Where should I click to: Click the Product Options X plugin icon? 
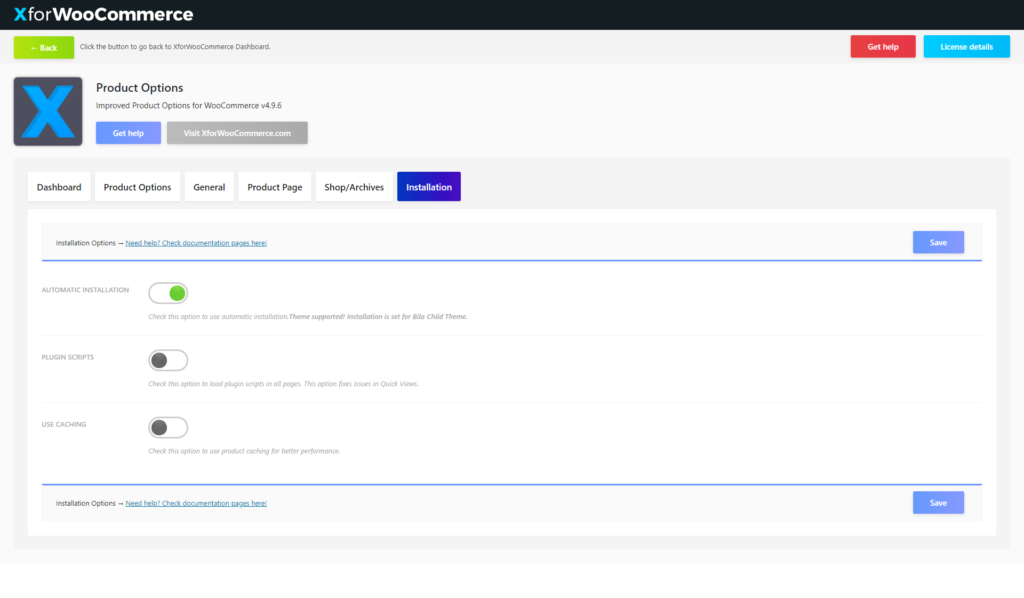(48, 111)
